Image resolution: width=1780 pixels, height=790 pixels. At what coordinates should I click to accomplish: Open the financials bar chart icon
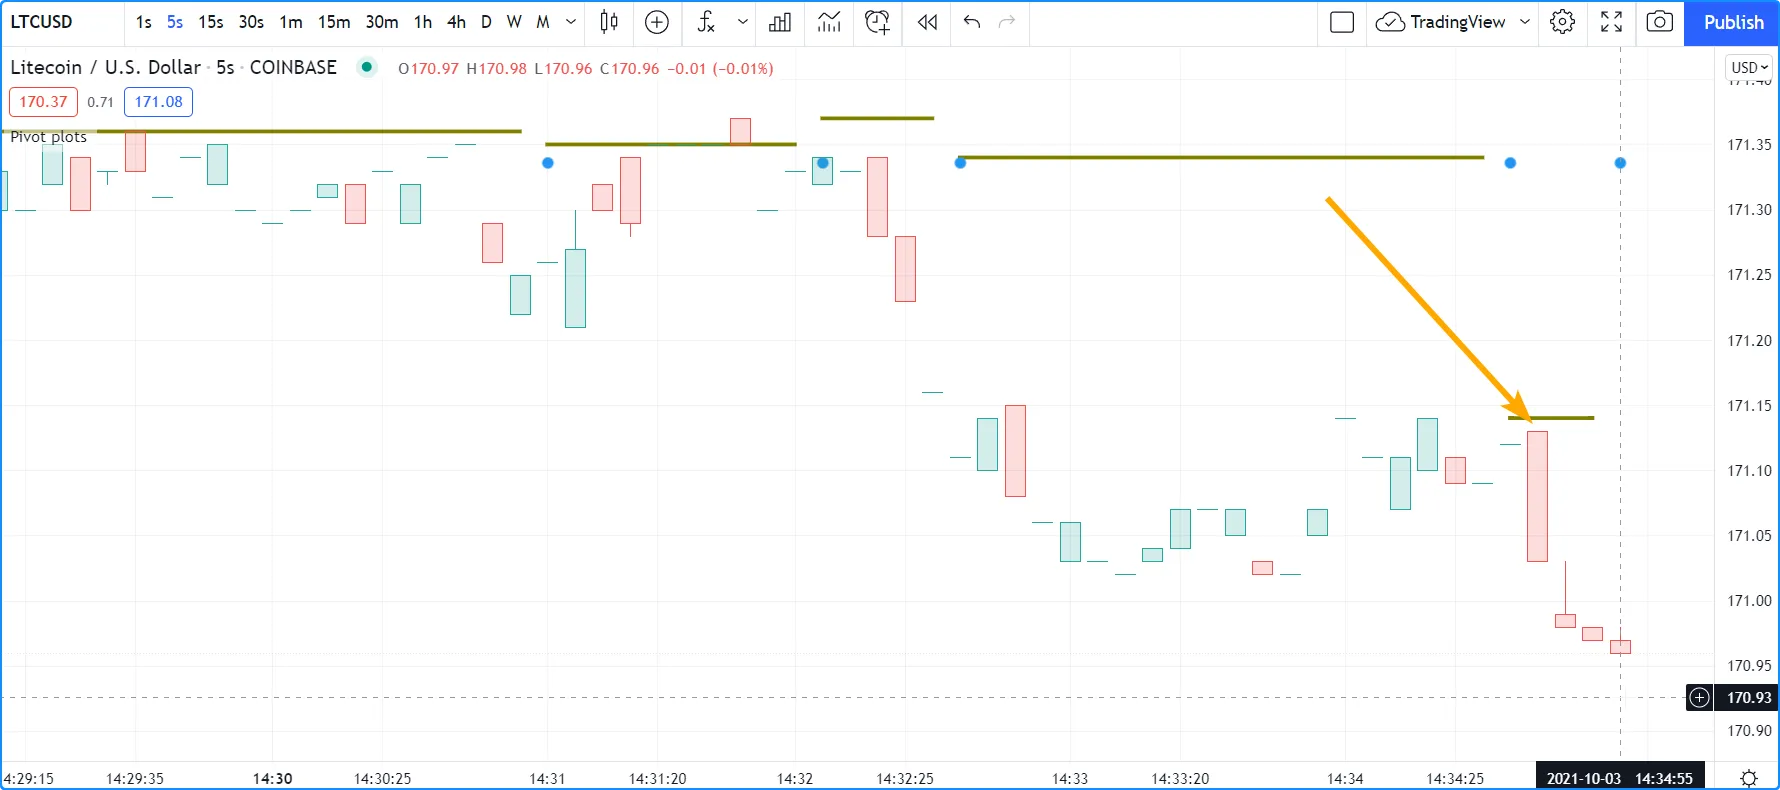pyautogui.click(x=780, y=22)
